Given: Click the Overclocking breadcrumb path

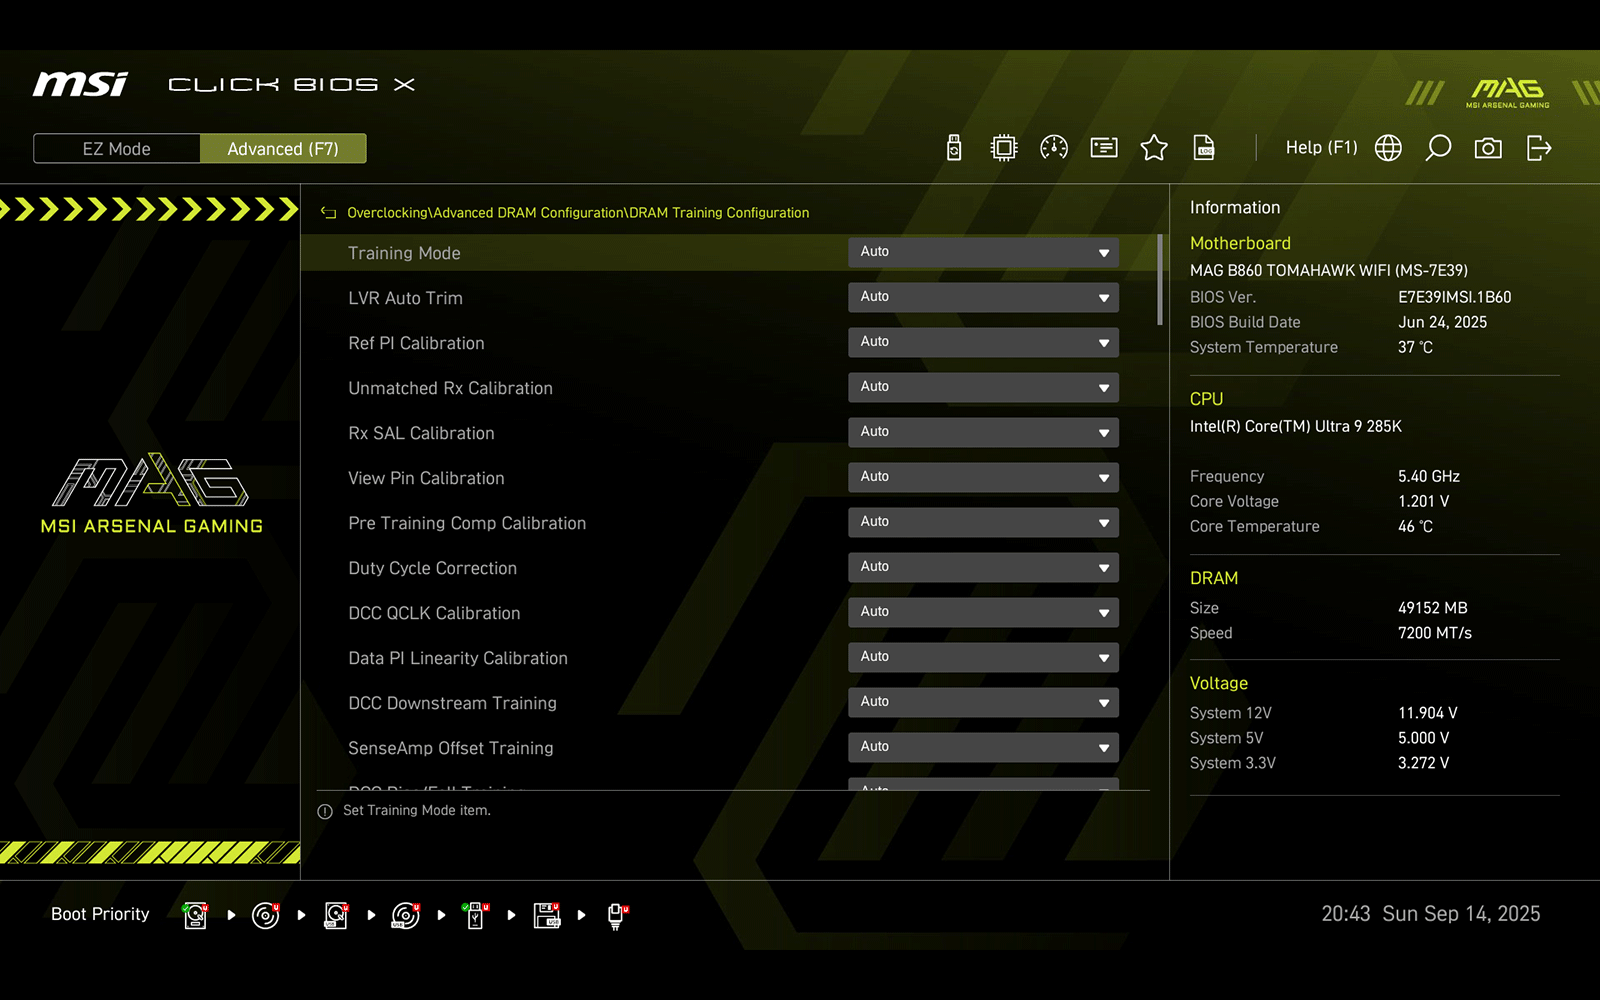Looking at the screenshot, I should (x=578, y=212).
